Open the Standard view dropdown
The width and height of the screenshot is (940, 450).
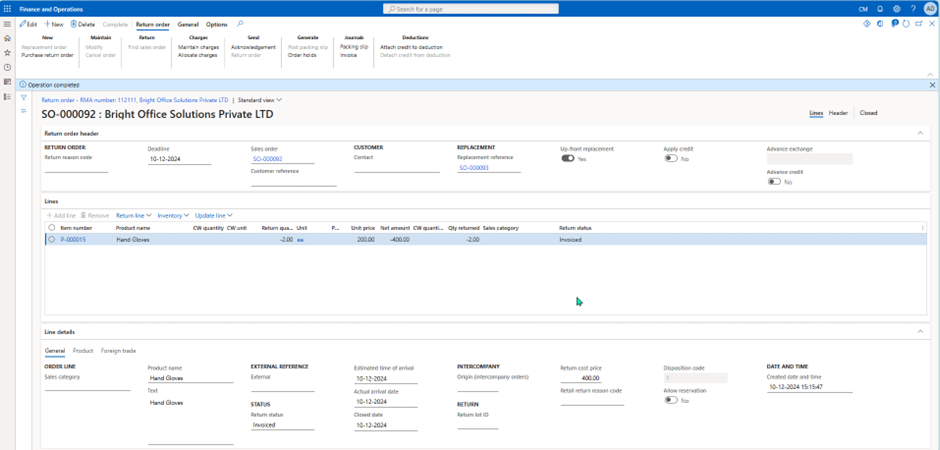click(x=260, y=100)
